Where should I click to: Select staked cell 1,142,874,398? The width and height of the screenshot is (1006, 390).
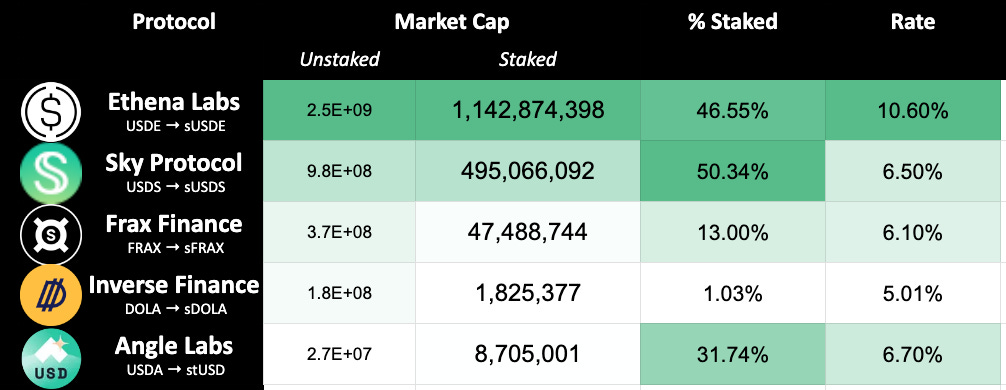(x=528, y=110)
